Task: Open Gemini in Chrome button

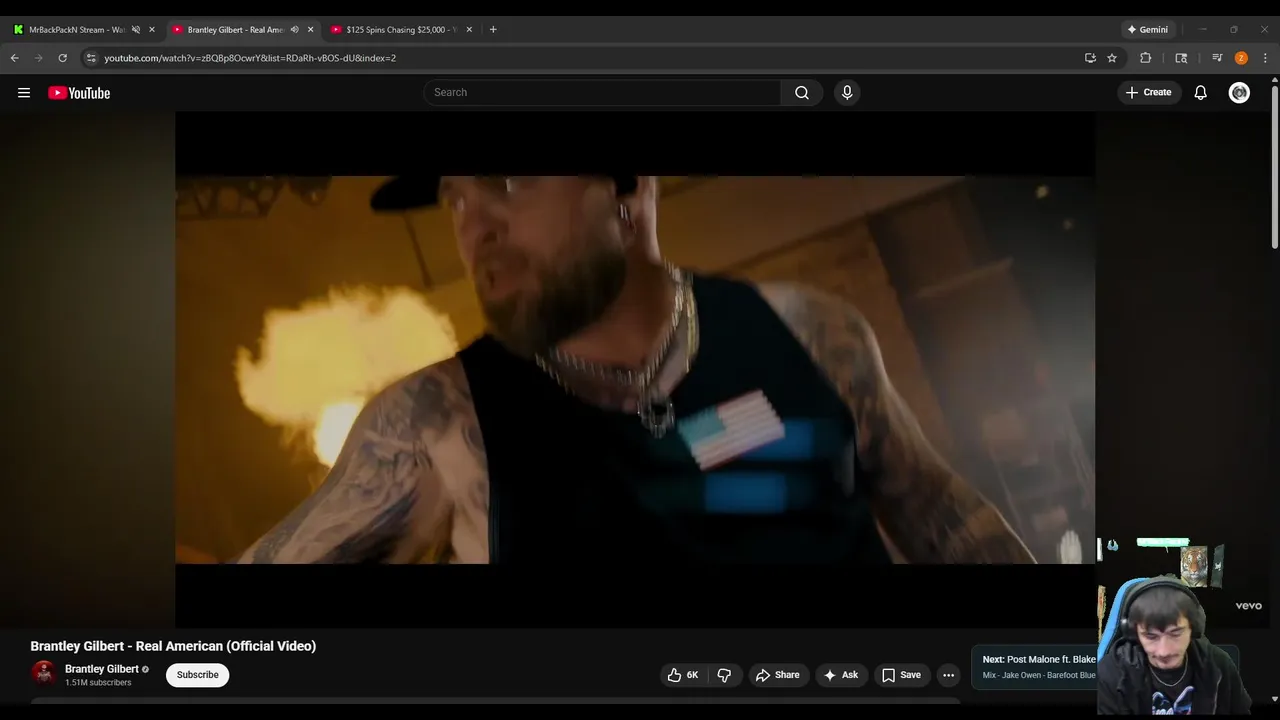Action: click(x=1148, y=29)
